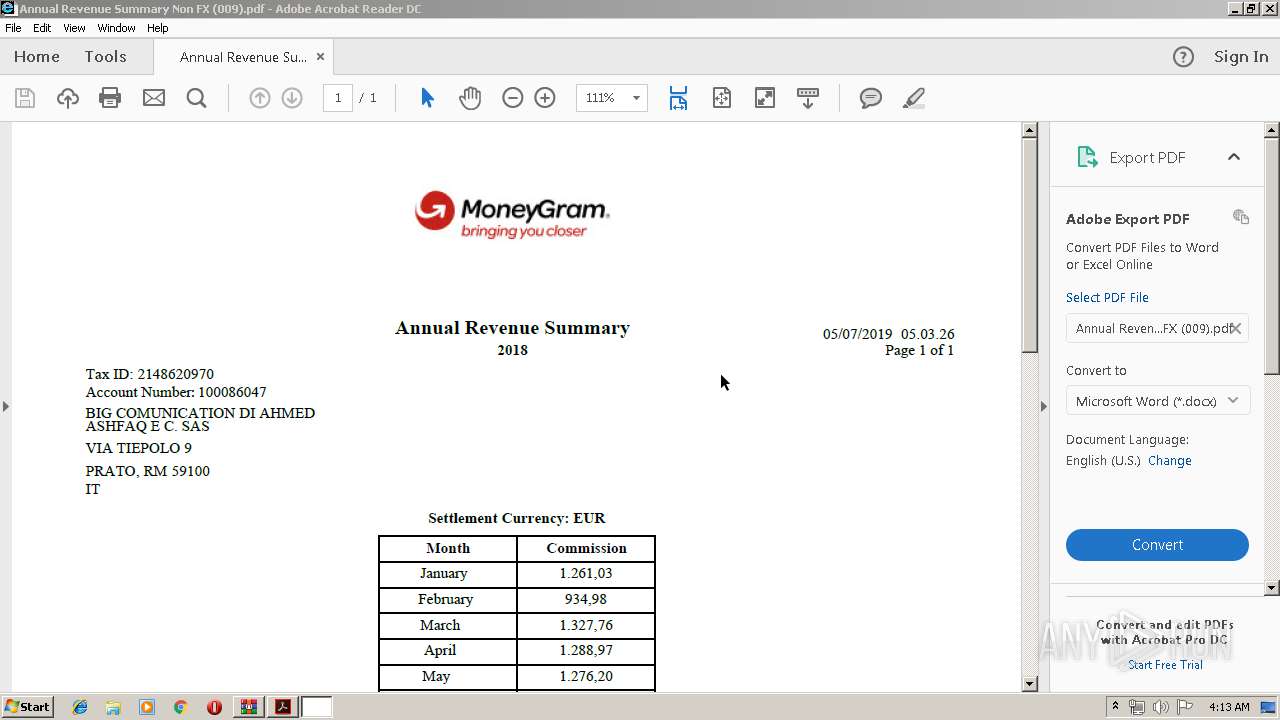Expand the left navigation pane arrow

click(x=6, y=406)
